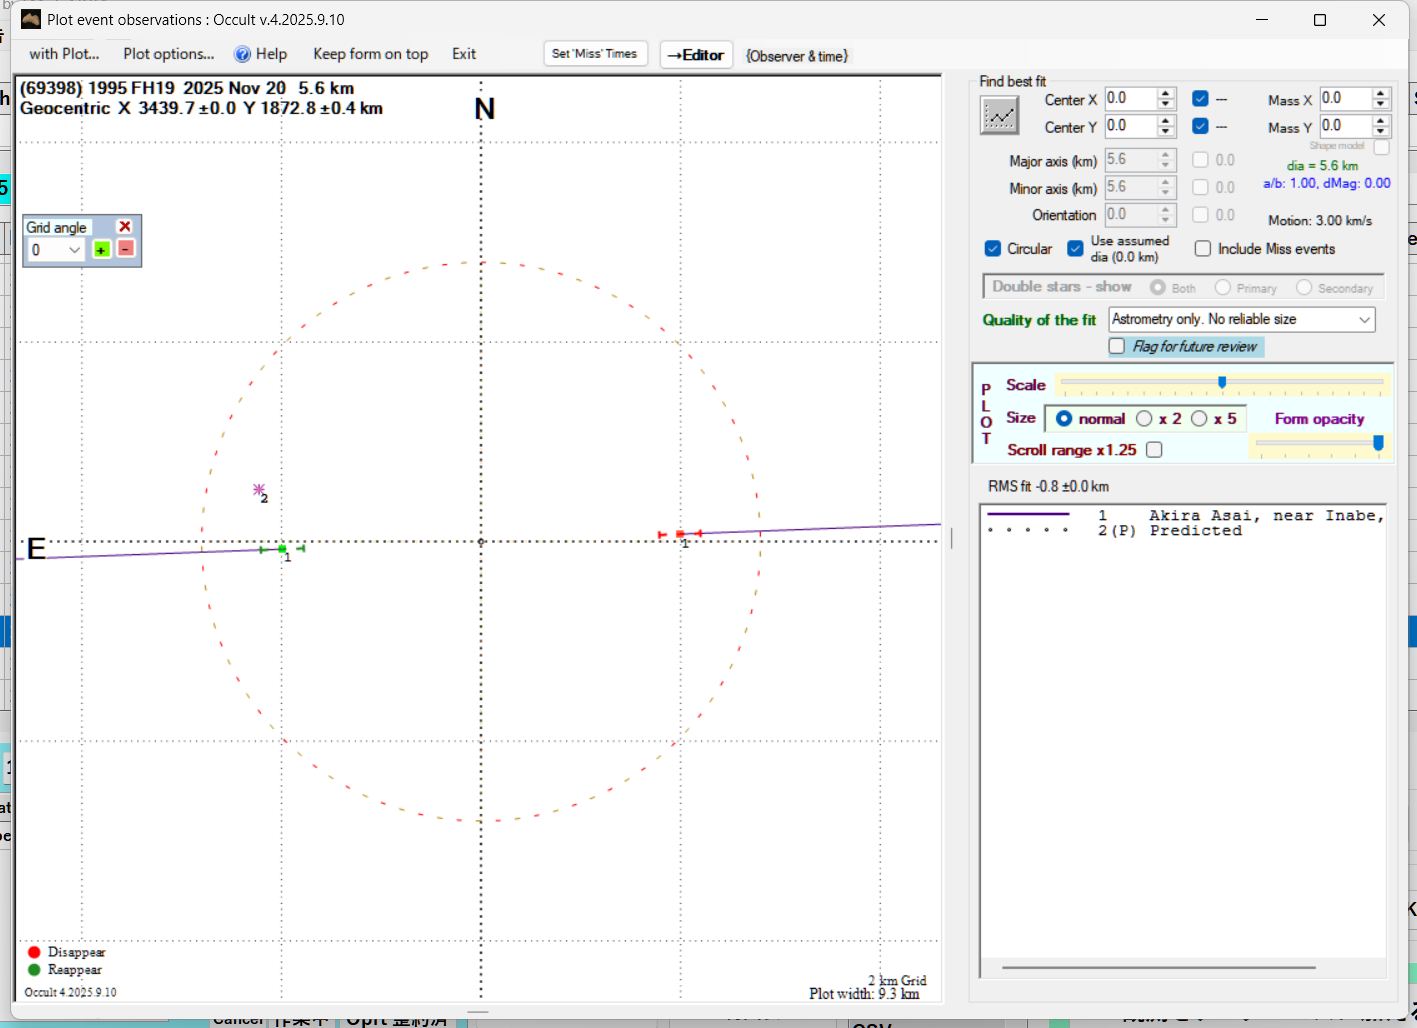
Task: Click the →Editor button
Action: click(x=696, y=55)
